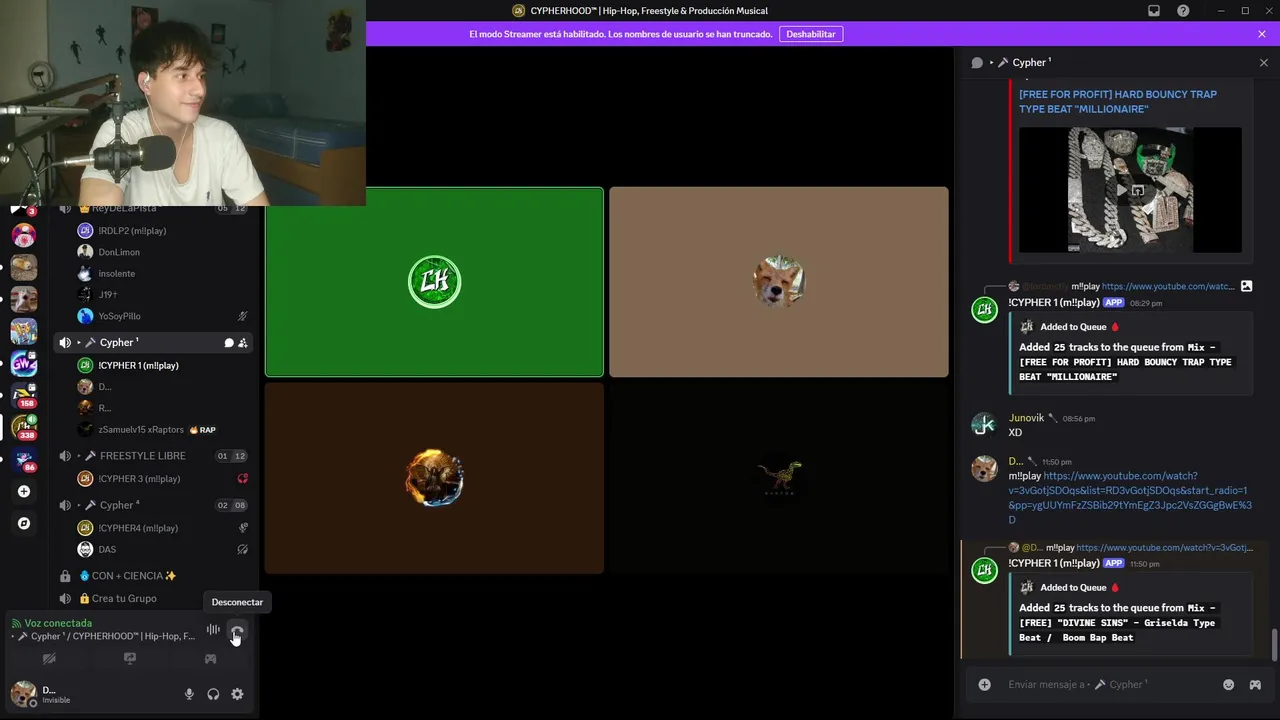Open the Cypher ¹ voice channel
The image size is (1280, 720).
pyautogui.click(x=153, y=342)
